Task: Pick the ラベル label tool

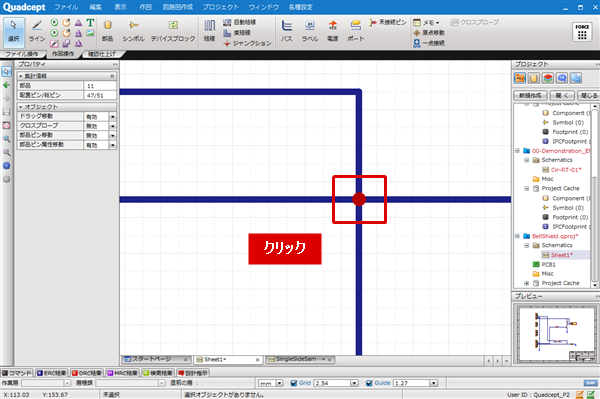Action: (x=310, y=31)
